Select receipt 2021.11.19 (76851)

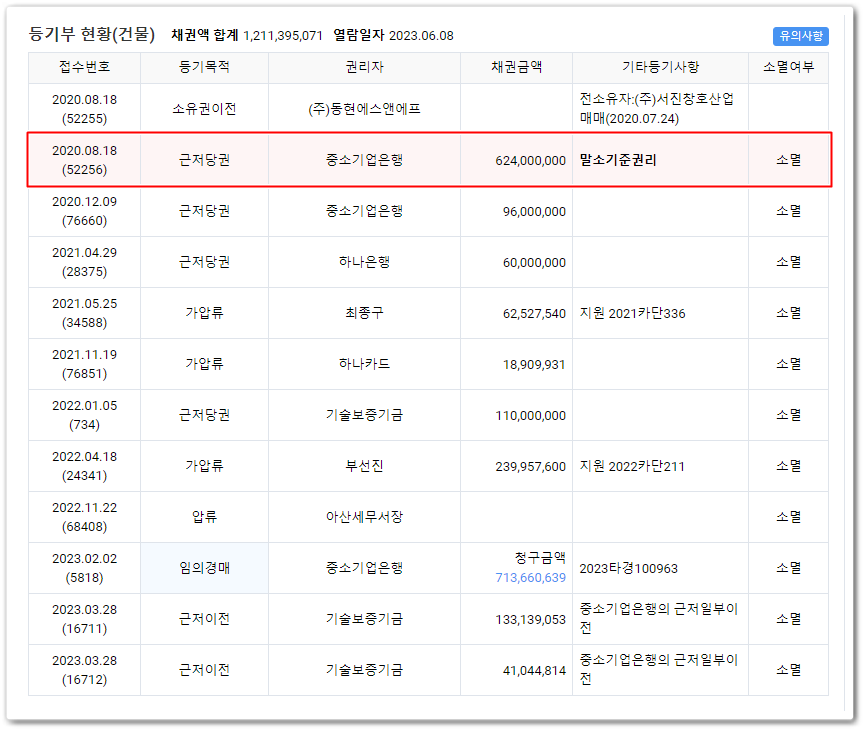click(x=85, y=364)
